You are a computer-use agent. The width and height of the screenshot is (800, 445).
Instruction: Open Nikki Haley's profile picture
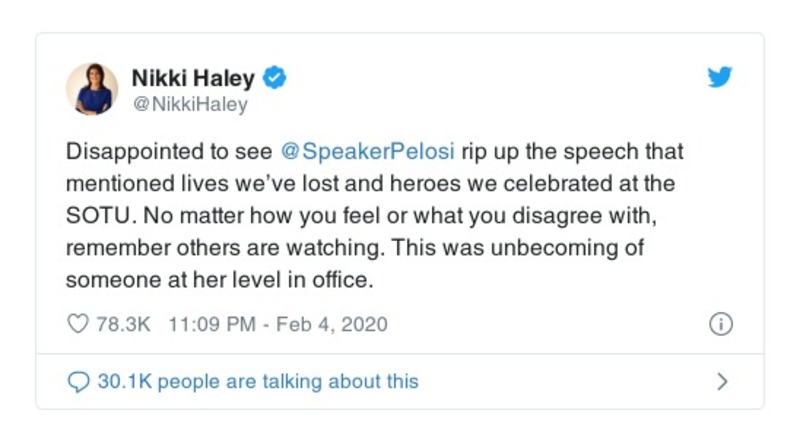pyautogui.click(x=92, y=89)
